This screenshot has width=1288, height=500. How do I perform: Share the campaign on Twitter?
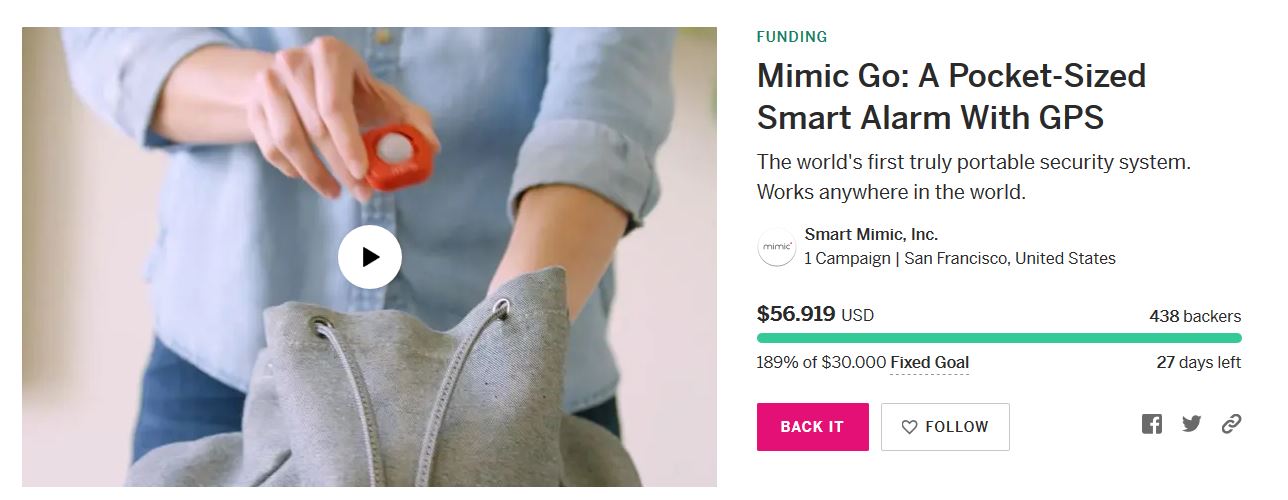pyautogui.click(x=1191, y=424)
